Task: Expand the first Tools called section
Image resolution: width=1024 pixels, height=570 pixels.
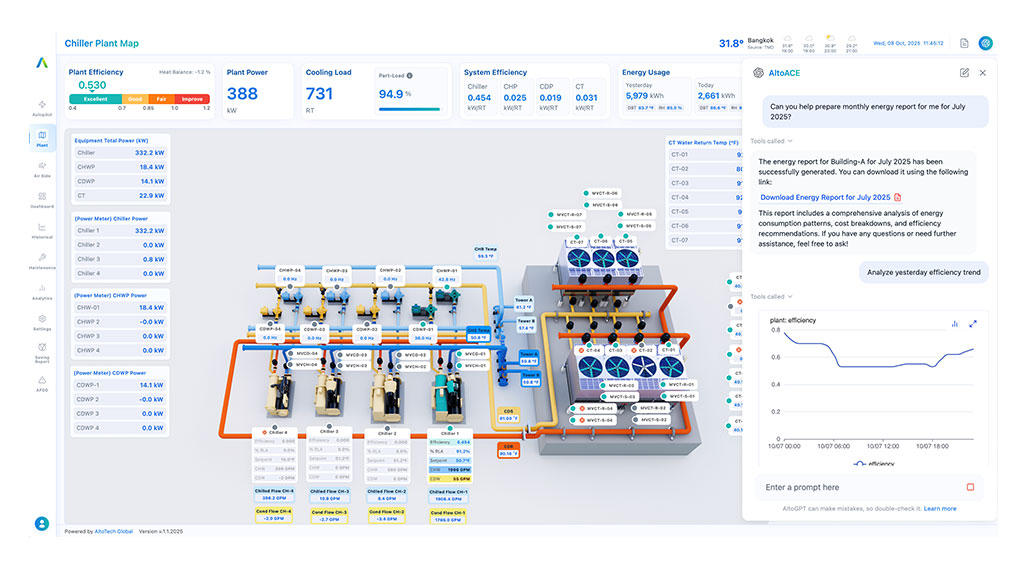Action: click(x=771, y=141)
